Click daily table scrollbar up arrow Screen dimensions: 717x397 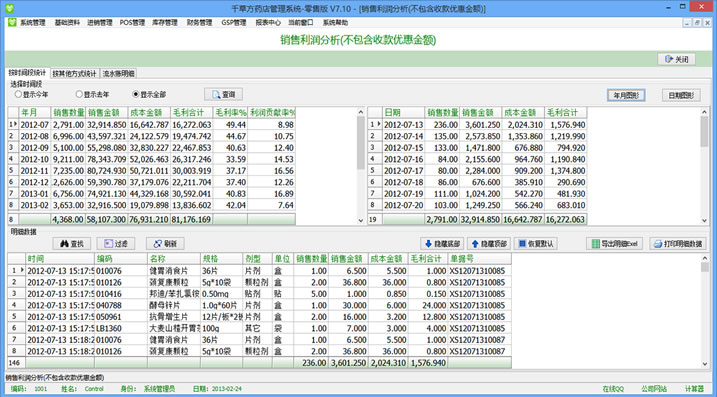click(705, 112)
